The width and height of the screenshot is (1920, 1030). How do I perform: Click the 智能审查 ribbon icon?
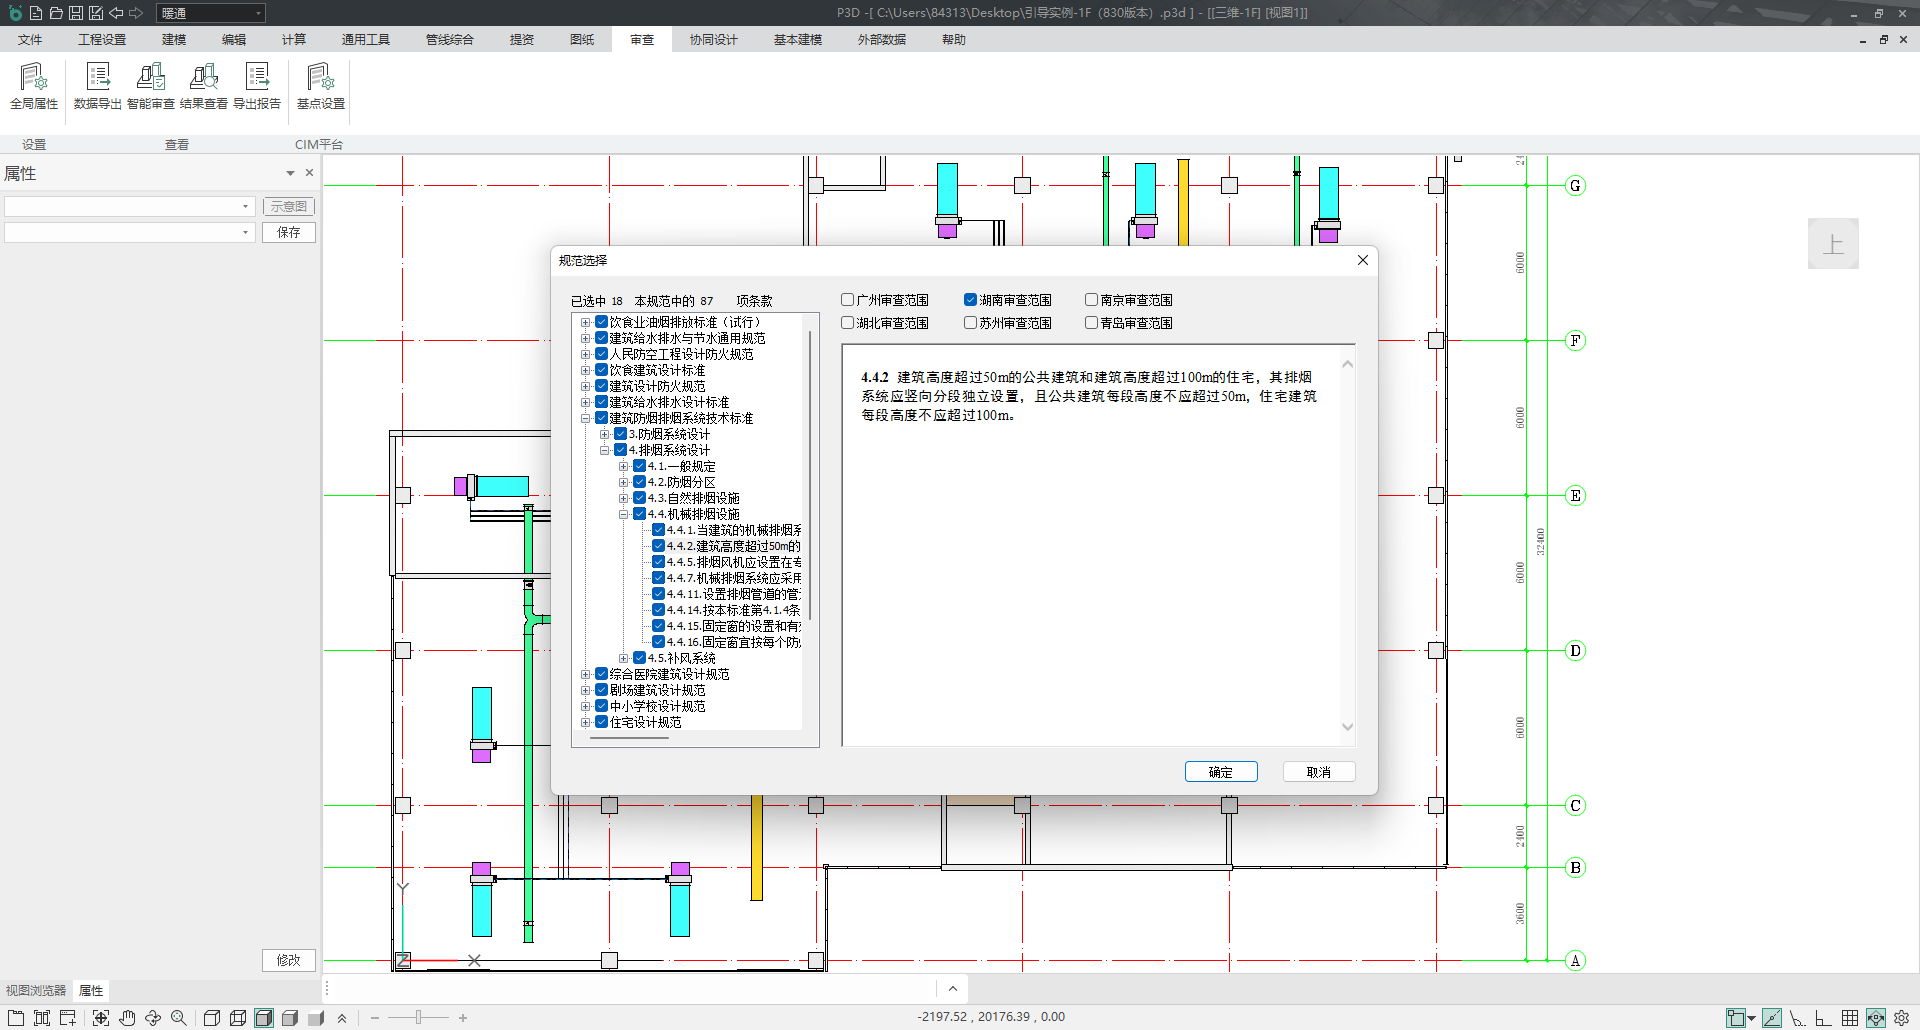point(151,86)
